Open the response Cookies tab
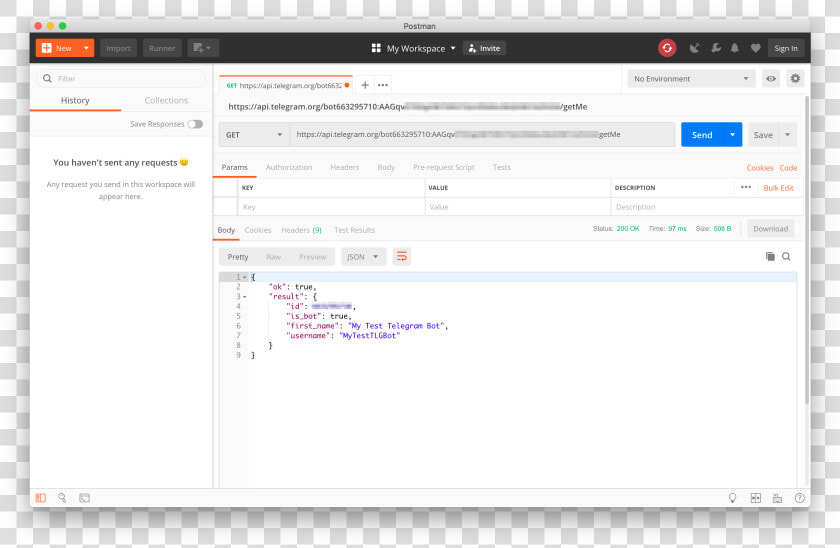840x548 pixels. click(x=258, y=230)
